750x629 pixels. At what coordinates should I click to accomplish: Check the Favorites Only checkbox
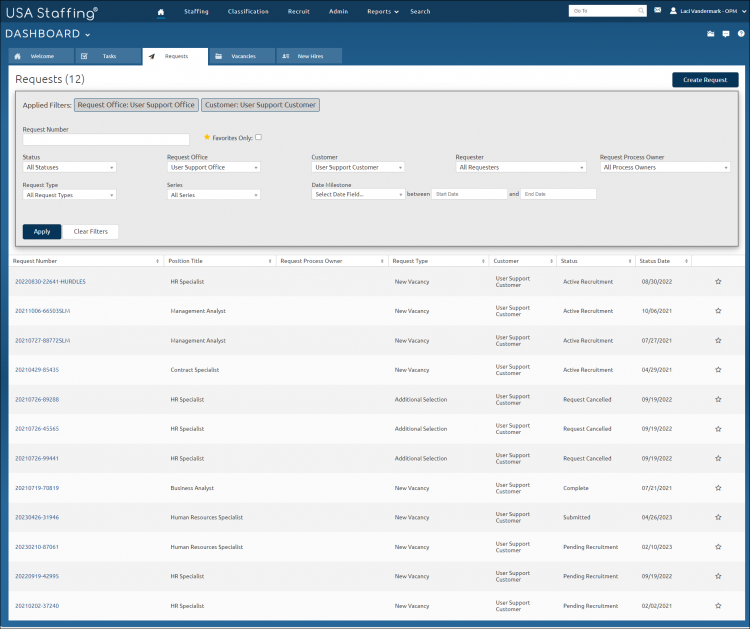(258, 137)
